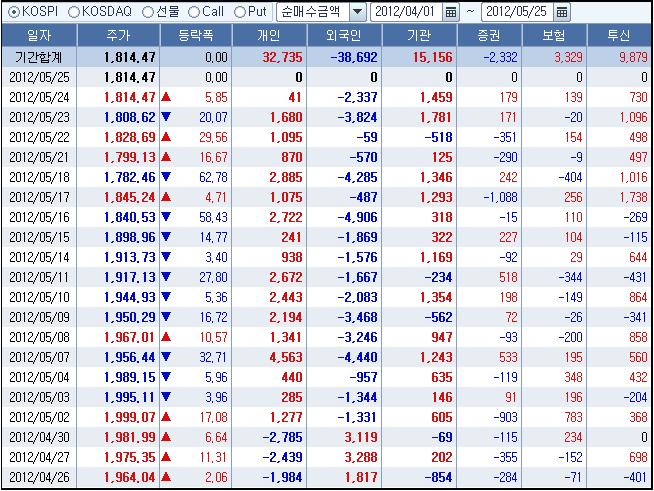Open calendar for end date 2012/05/25
Viewport: 654px width, 491px height.
pos(562,12)
